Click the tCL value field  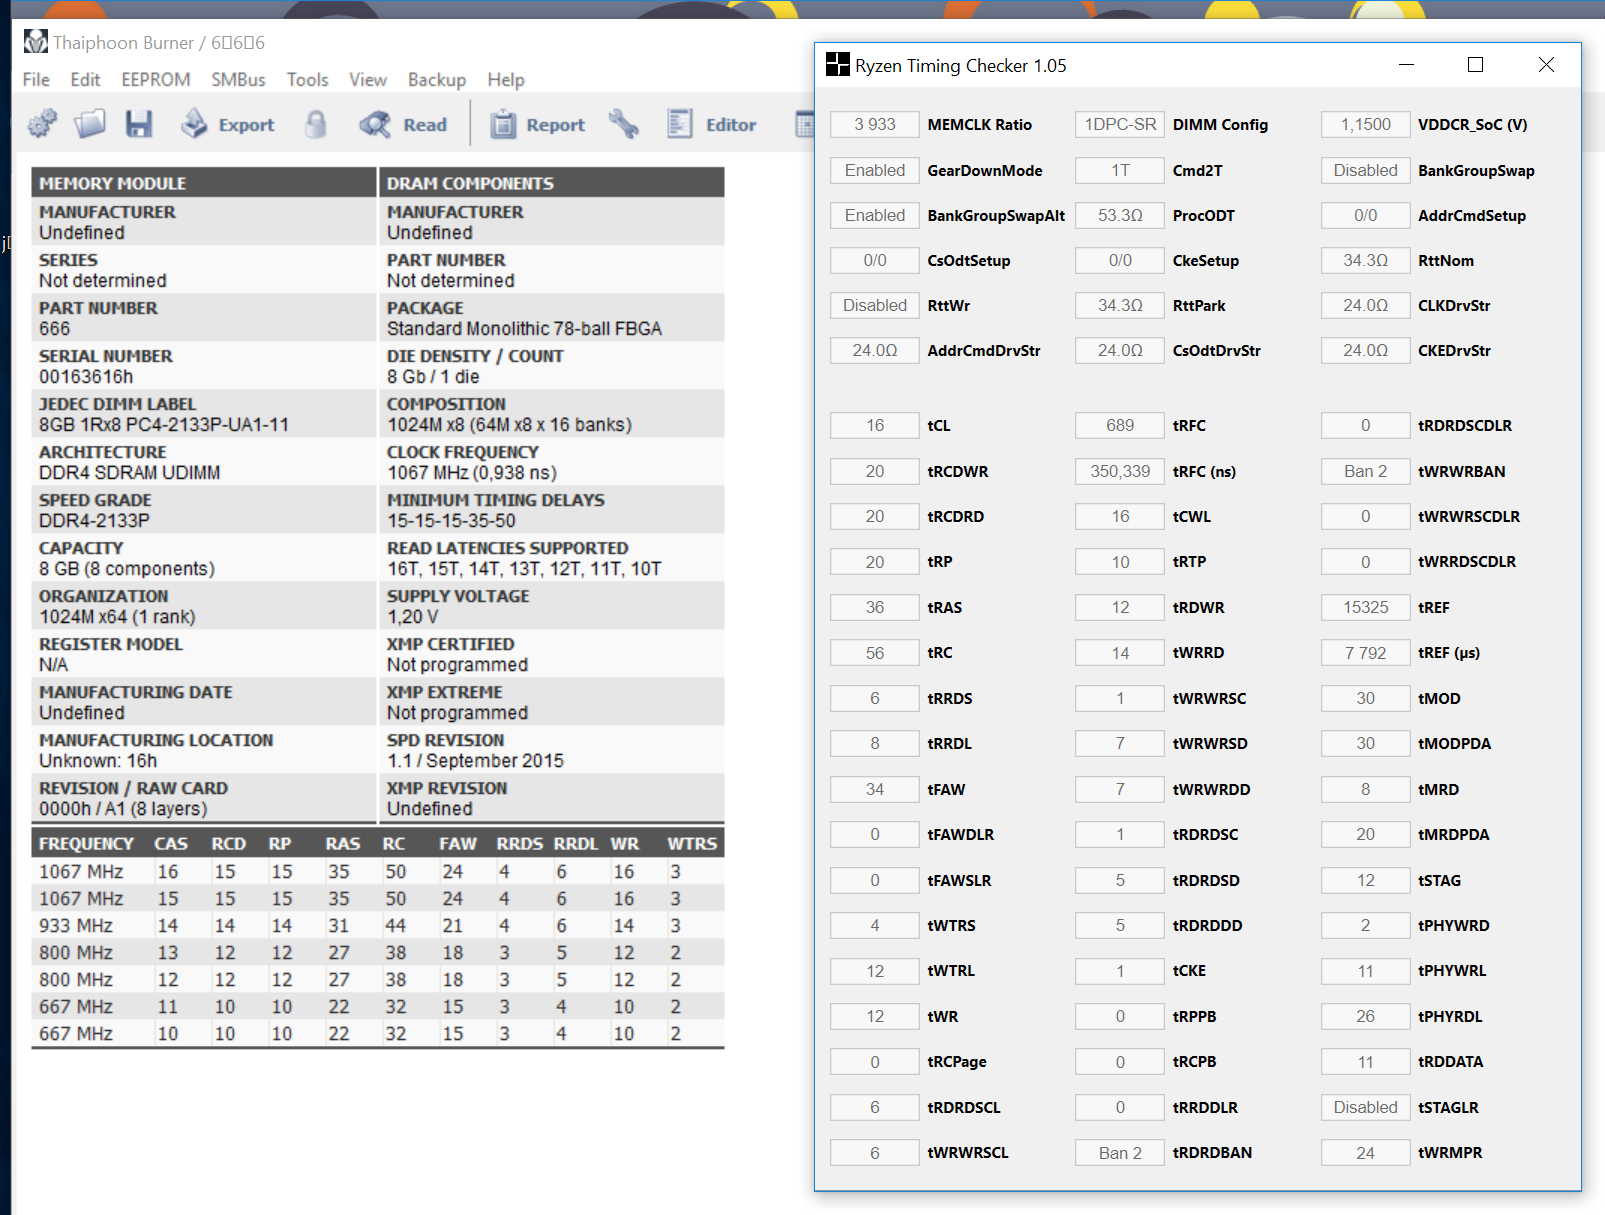coord(875,426)
